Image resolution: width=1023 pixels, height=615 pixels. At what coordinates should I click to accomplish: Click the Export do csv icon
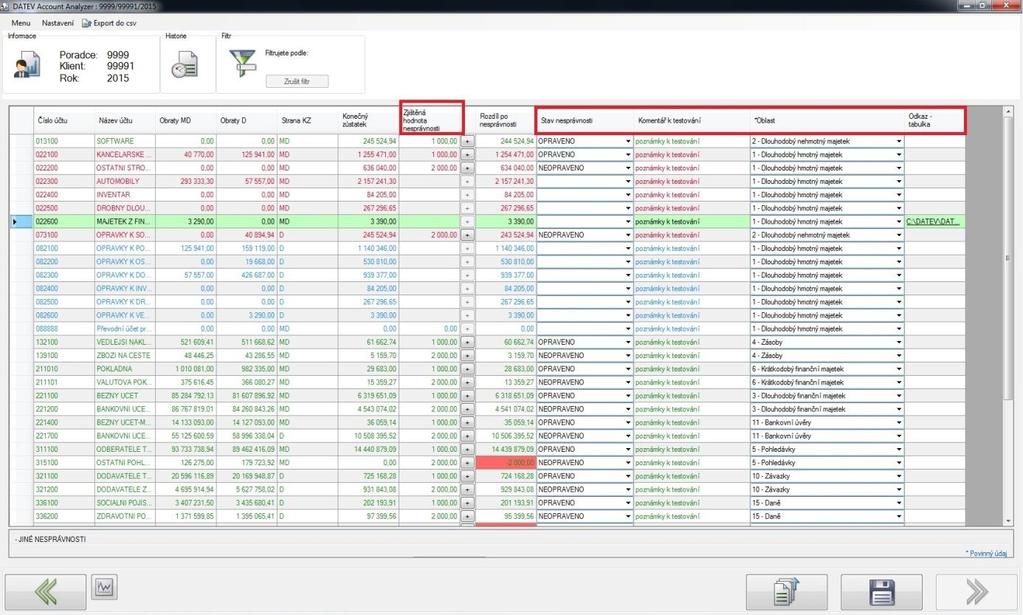tap(86, 23)
